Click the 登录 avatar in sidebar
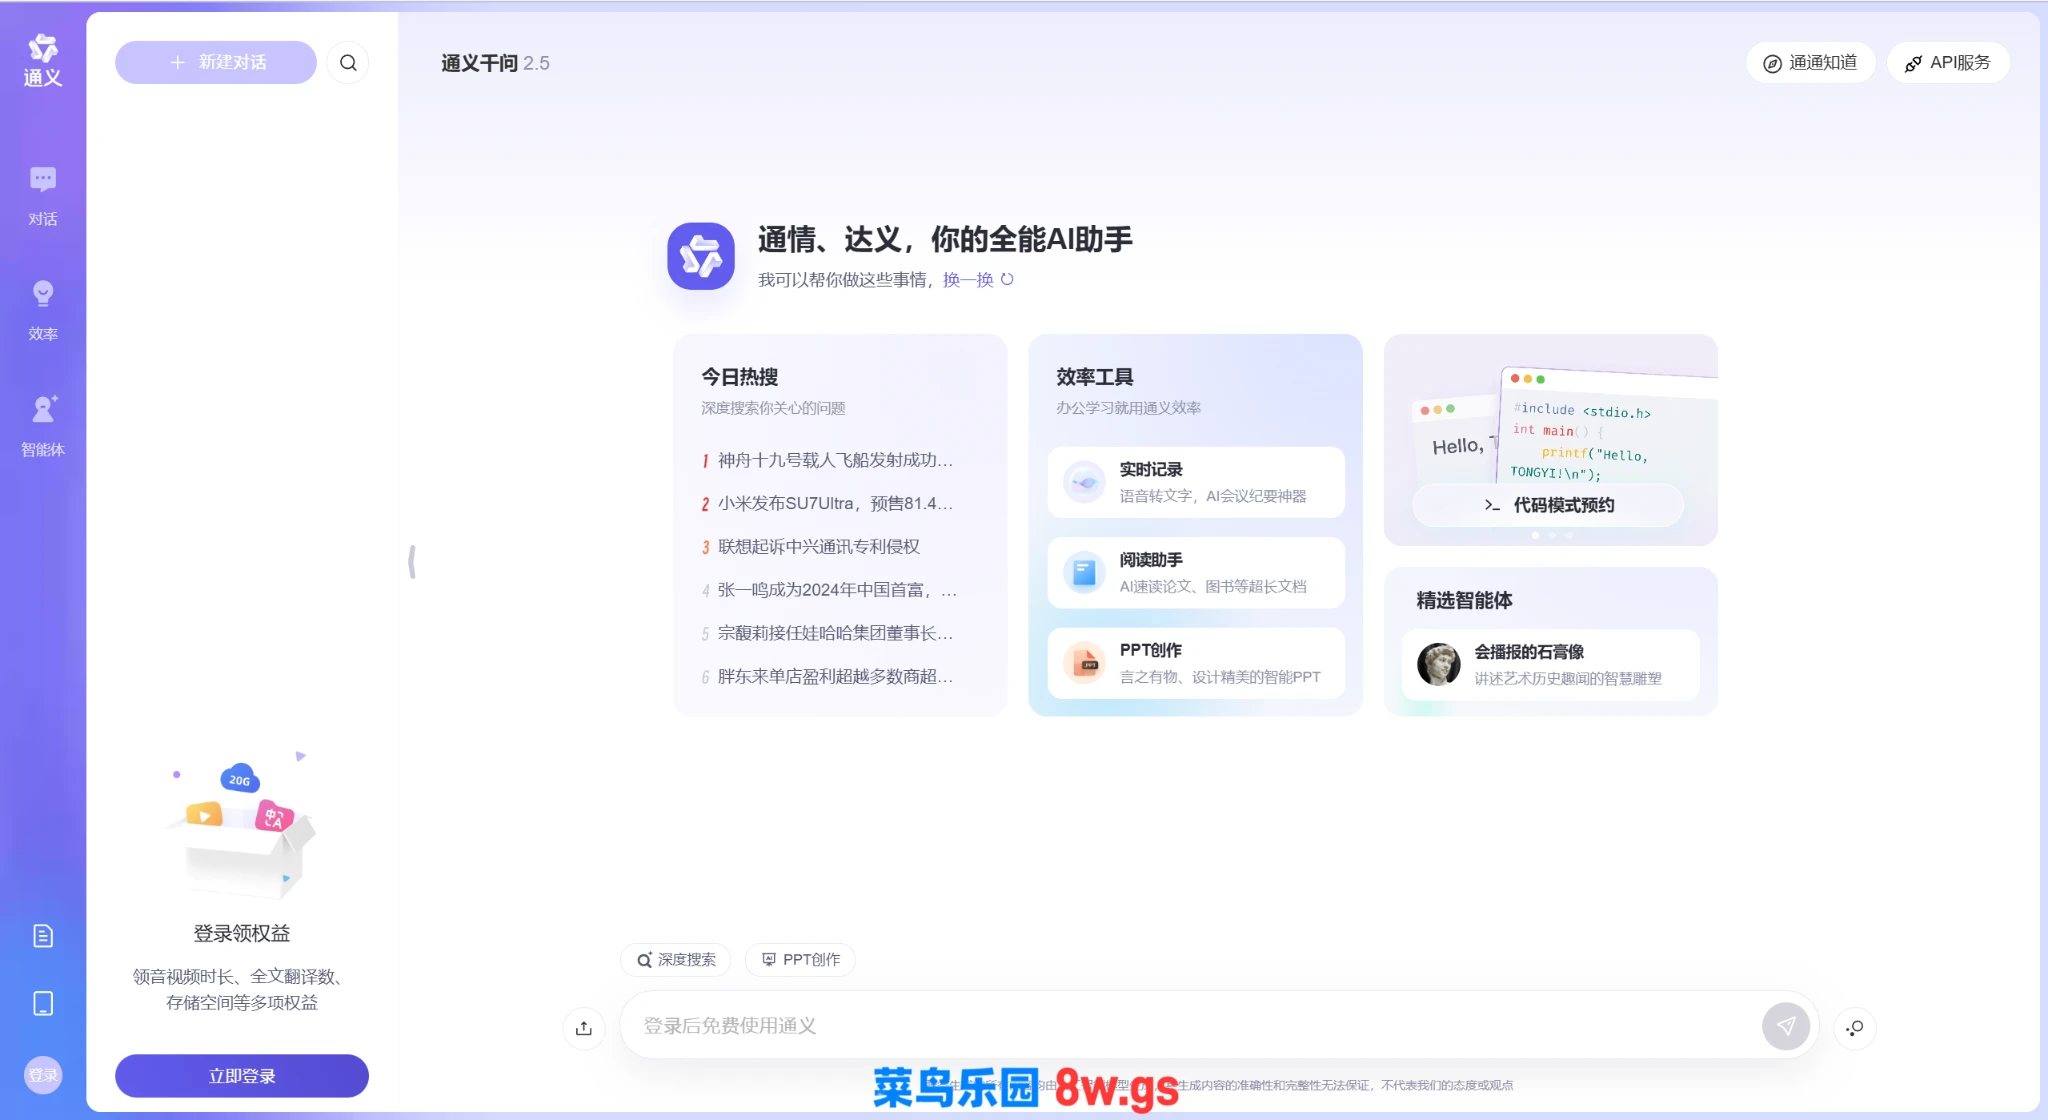The image size is (2048, 1120). coord(43,1075)
